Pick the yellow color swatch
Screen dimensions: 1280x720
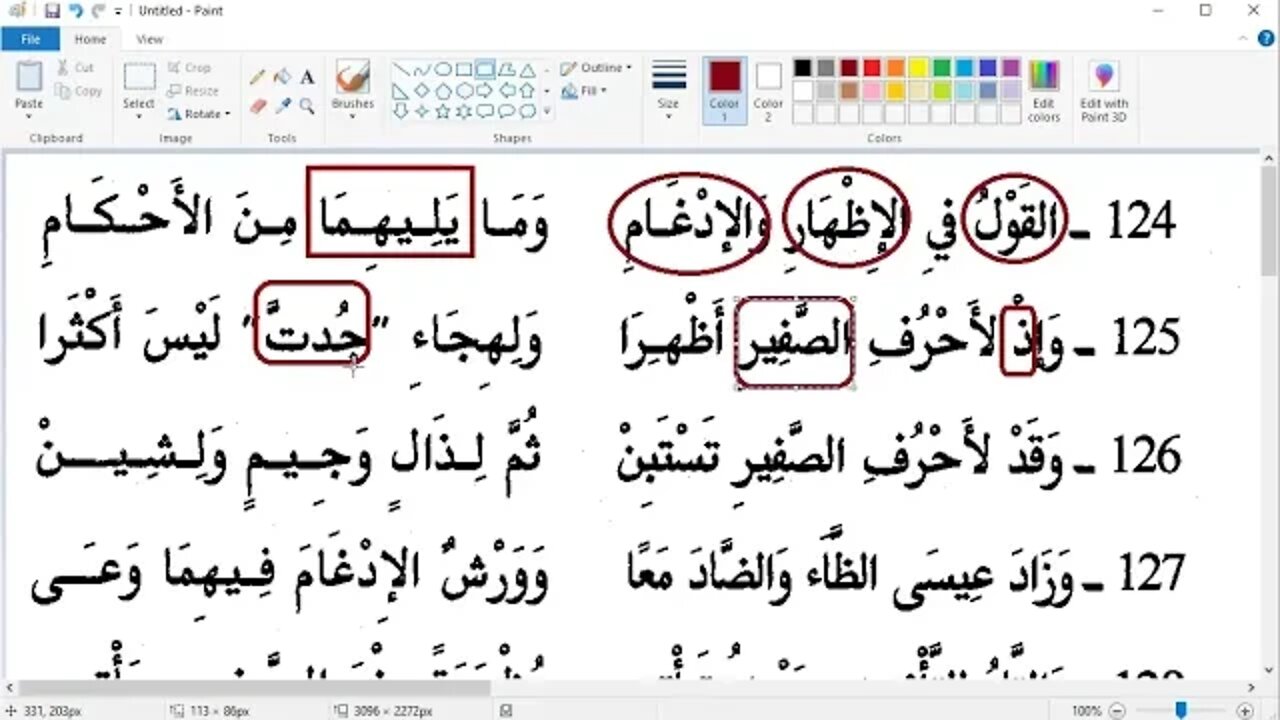point(918,68)
